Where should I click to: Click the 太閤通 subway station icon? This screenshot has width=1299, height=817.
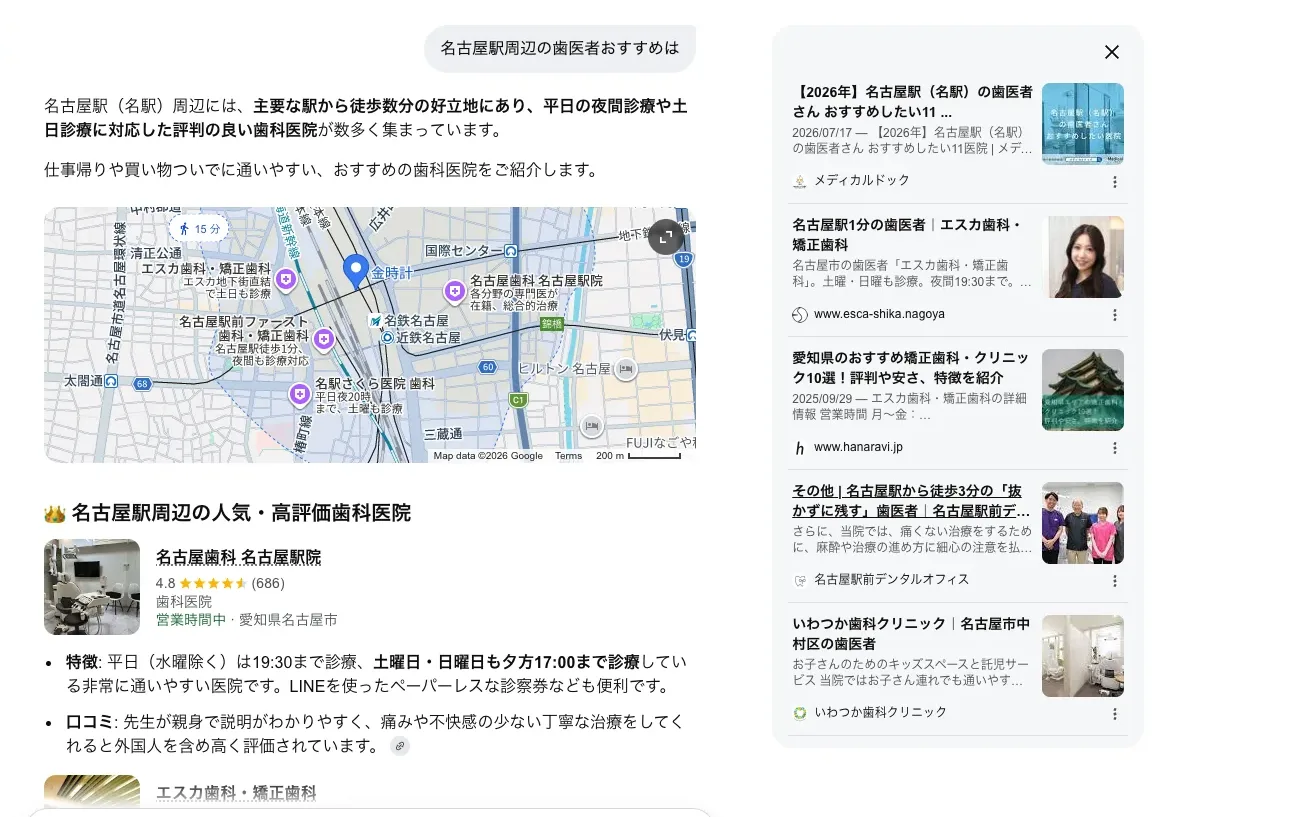point(111,381)
